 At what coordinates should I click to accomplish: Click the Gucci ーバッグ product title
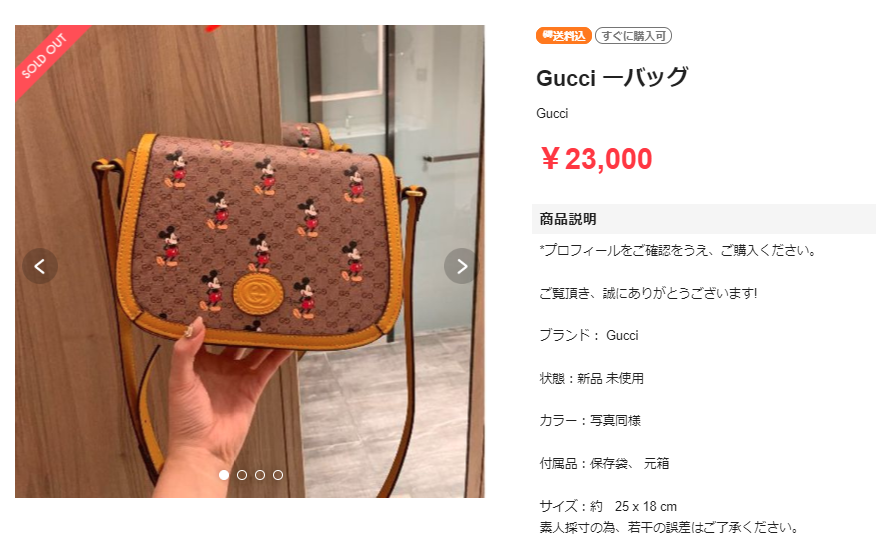pos(612,77)
